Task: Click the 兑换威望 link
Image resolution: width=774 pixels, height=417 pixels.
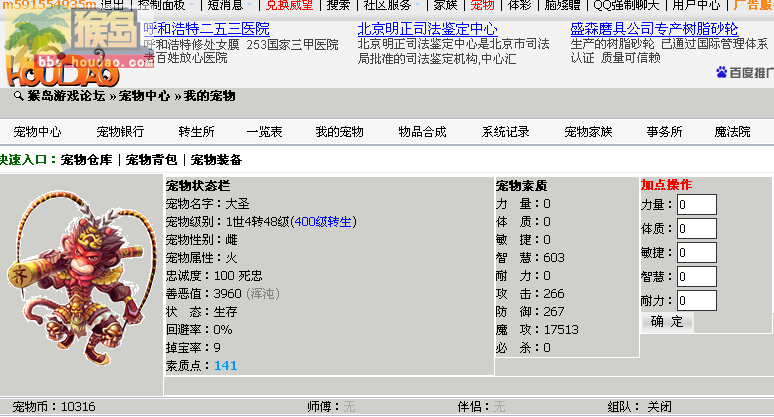Action: (289, 5)
